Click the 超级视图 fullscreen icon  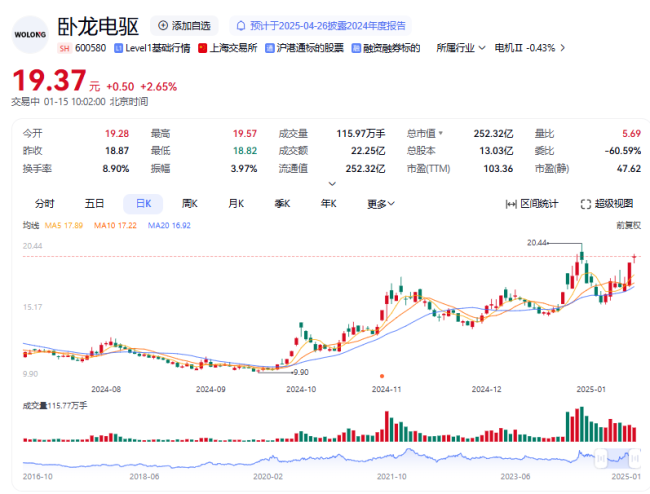[x=585, y=204]
